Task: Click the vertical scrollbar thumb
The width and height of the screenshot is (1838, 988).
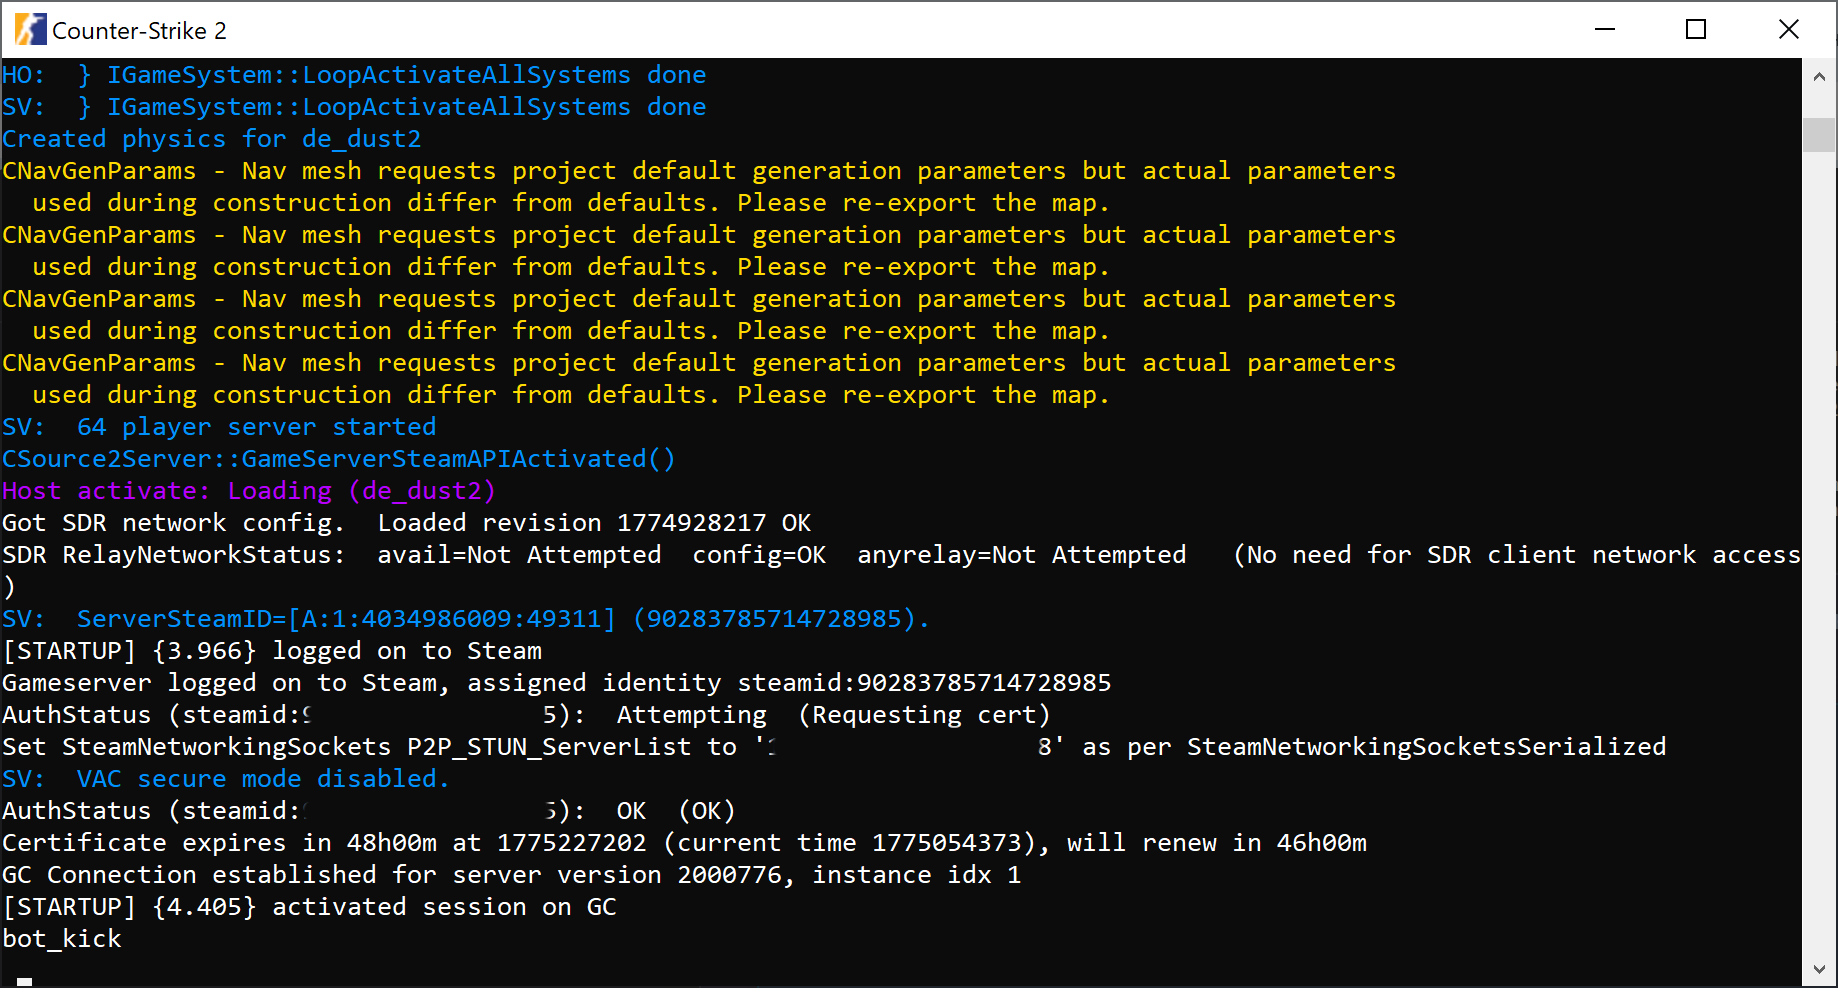Action: 1819,135
